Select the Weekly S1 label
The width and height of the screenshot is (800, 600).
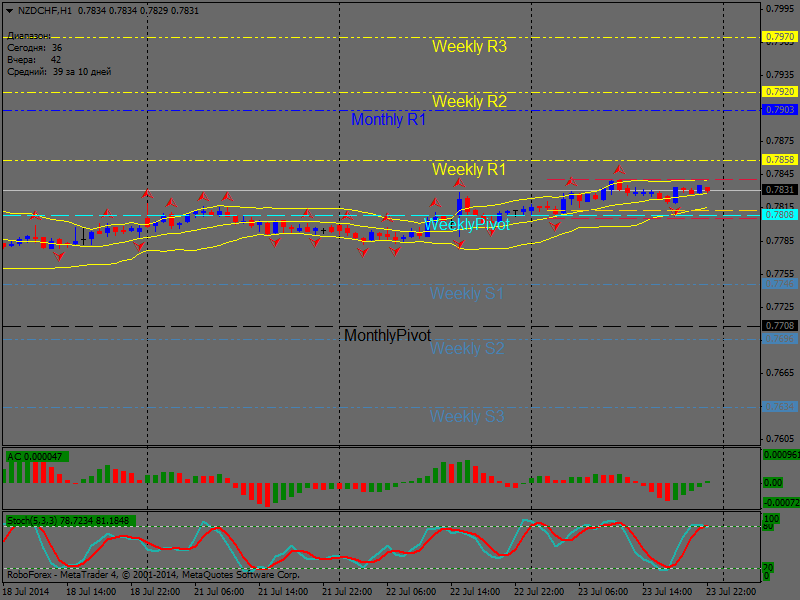click(x=466, y=293)
